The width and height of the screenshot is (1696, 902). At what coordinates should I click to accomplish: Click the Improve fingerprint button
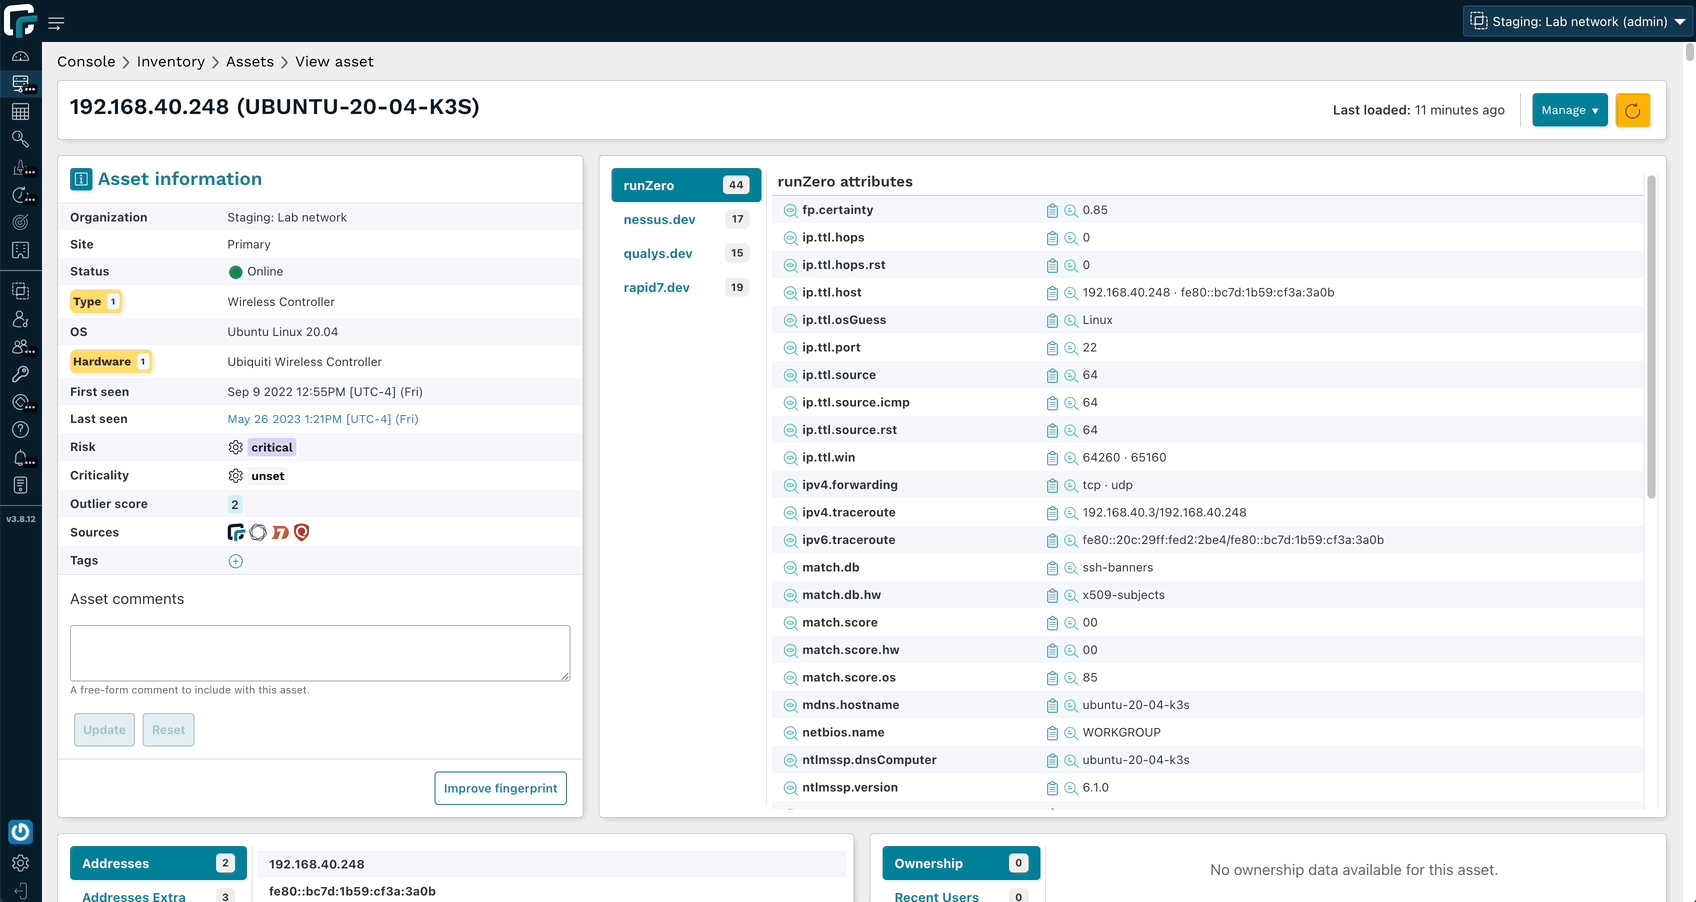pos(500,788)
